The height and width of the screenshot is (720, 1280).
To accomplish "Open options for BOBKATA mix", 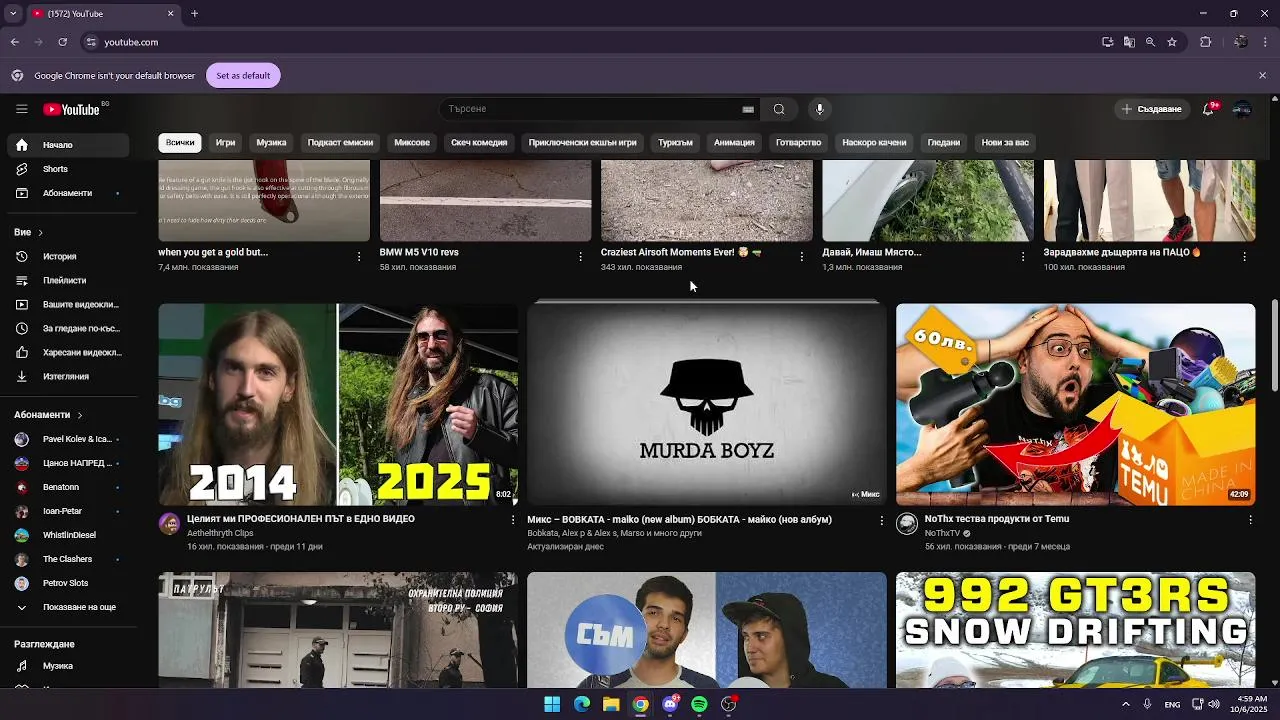I will pos(881,520).
